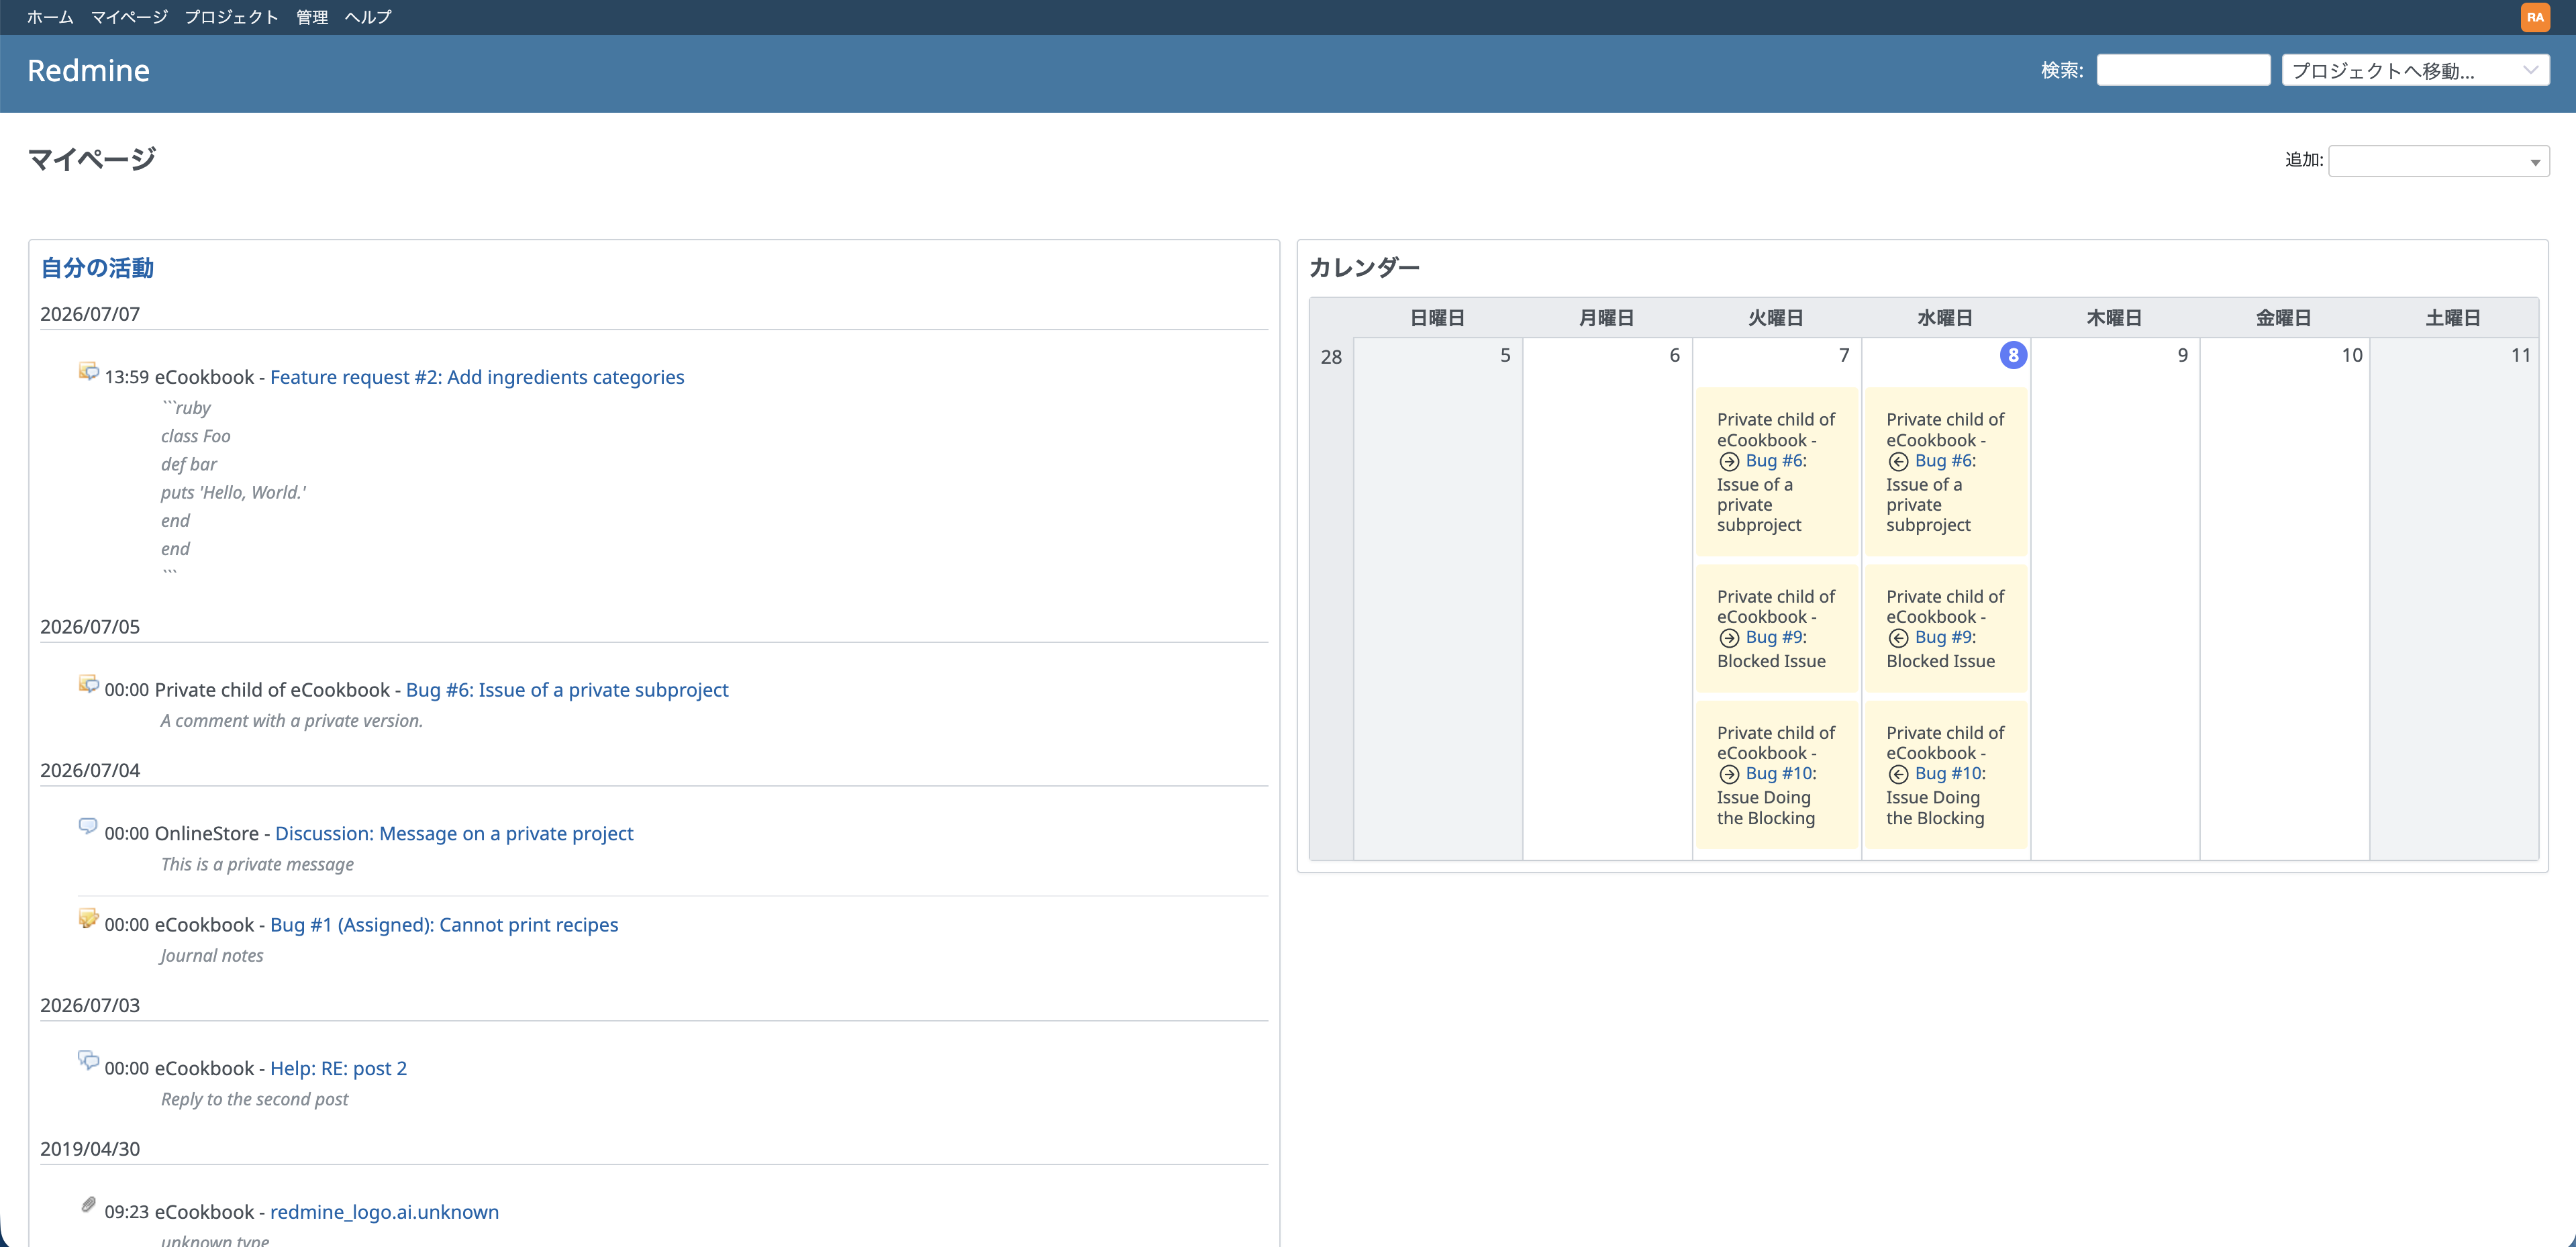Click the 2026/07/03 date heading
This screenshot has width=2576, height=1247.
click(90, 1006)
